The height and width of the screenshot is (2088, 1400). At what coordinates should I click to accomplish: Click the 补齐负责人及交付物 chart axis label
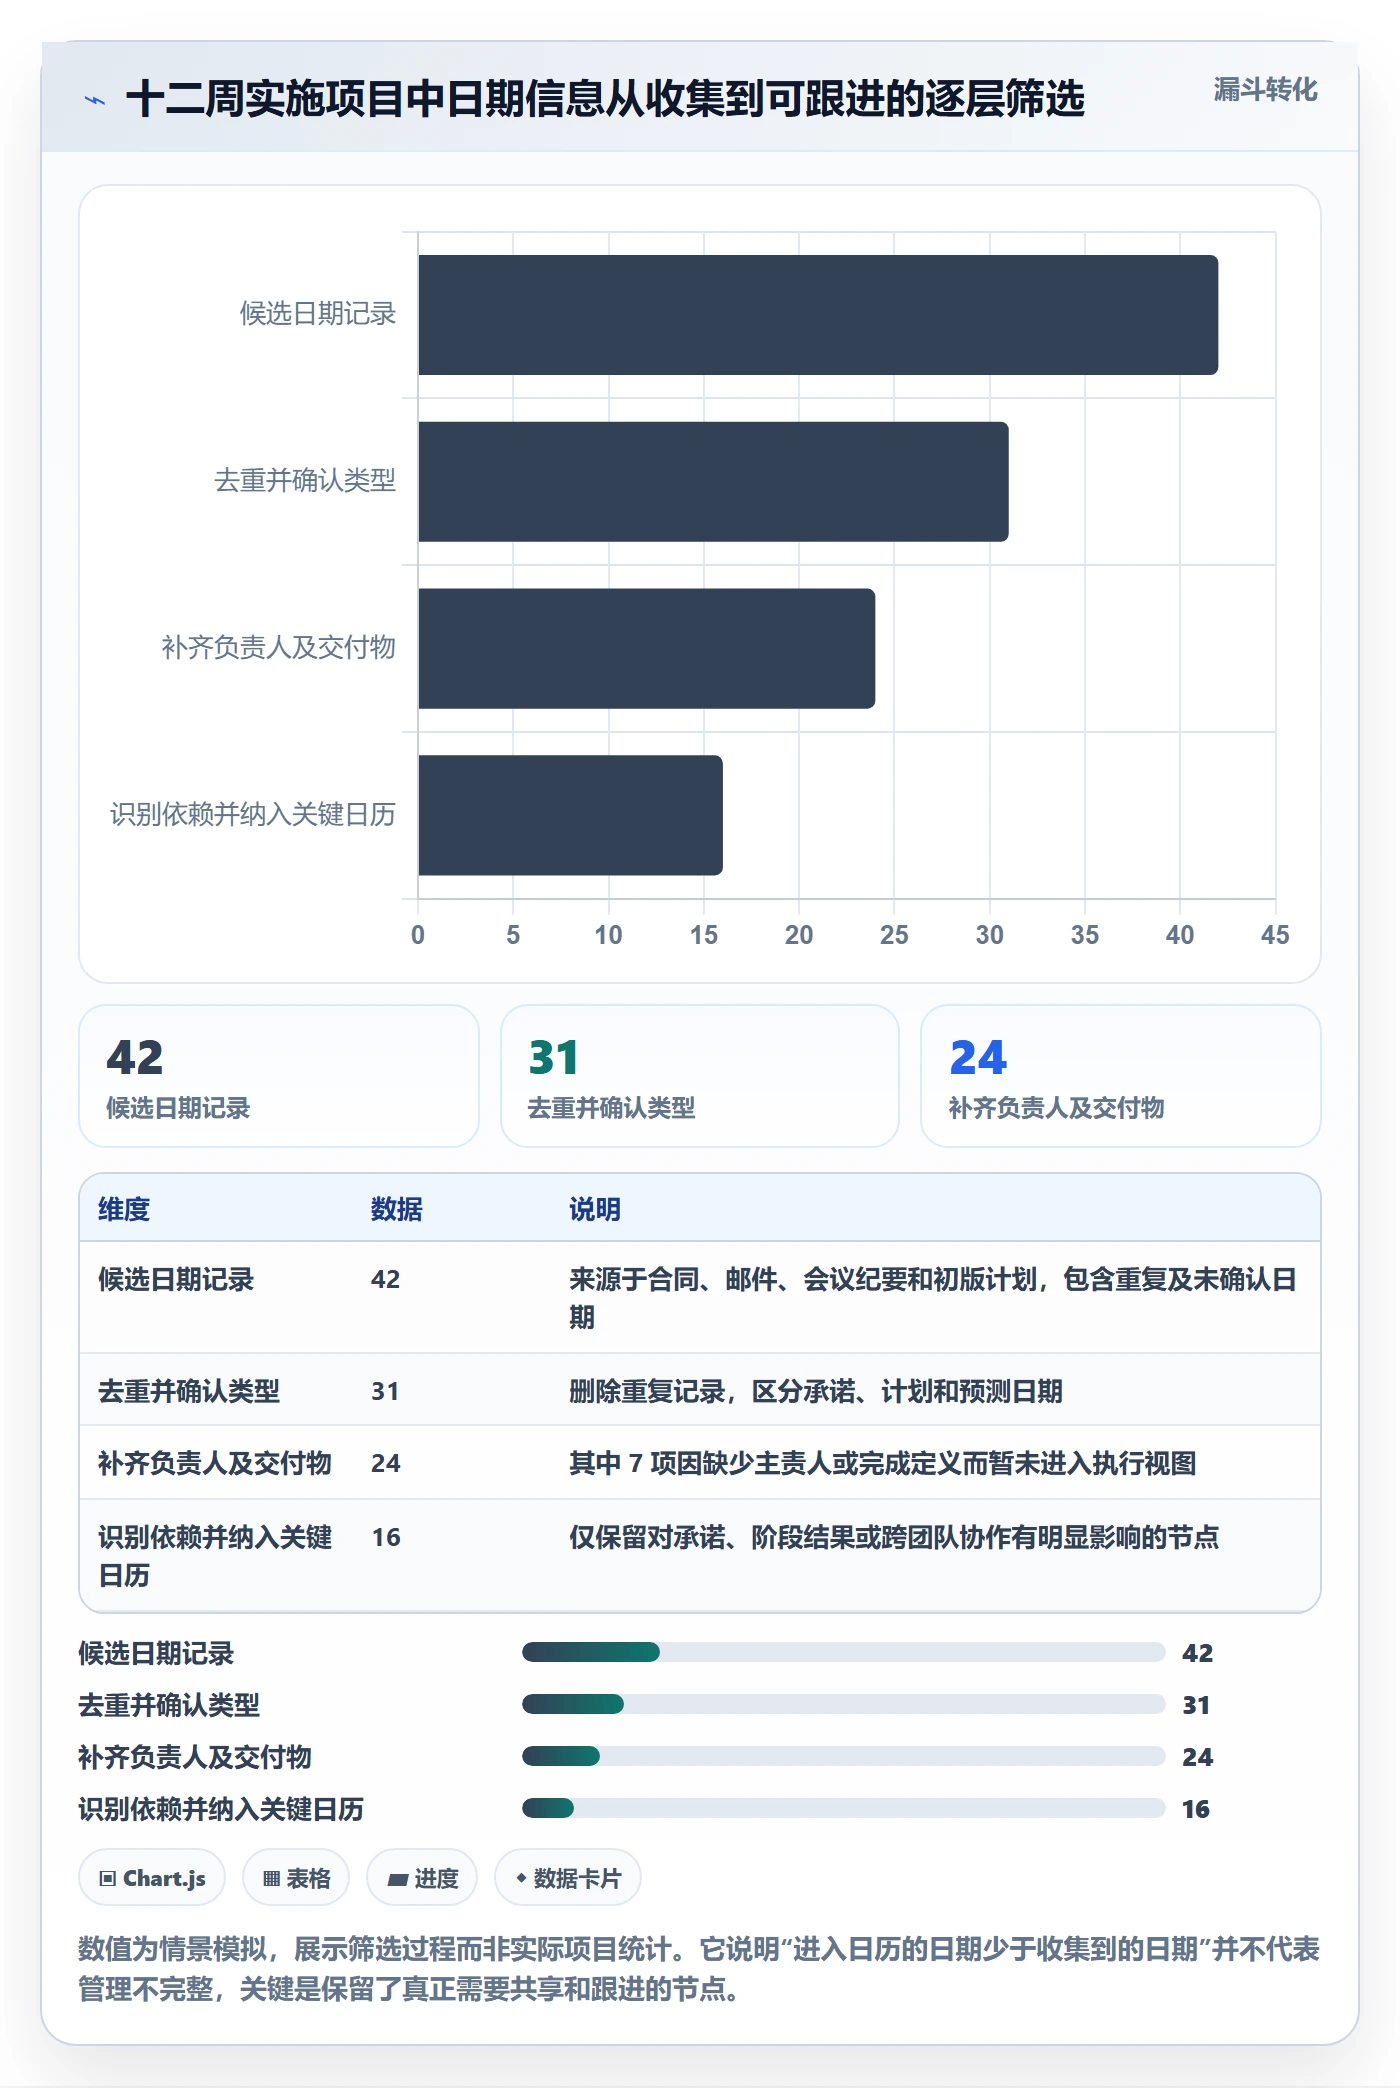279,648
